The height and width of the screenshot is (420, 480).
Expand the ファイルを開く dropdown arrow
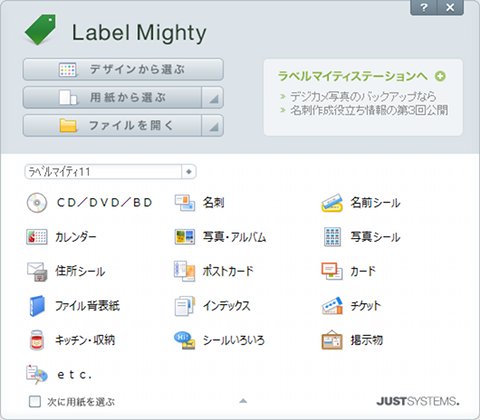(213, 126)
